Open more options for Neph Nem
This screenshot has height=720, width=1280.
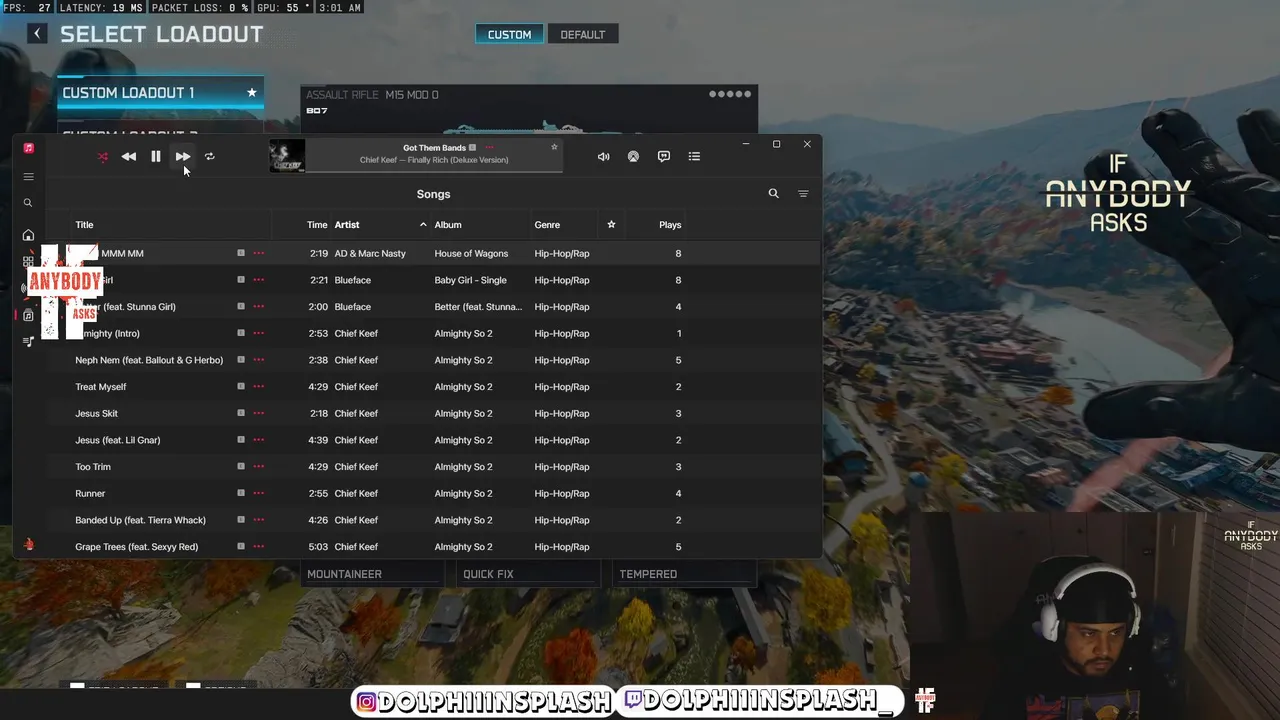coord(259,360)
